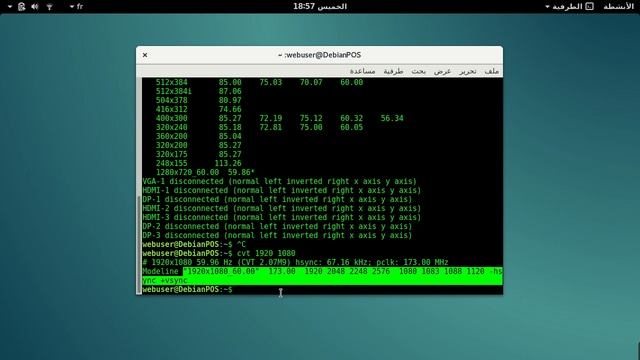Click the DP-3 disconnected line
640x360 pixels.
(277, 235)
